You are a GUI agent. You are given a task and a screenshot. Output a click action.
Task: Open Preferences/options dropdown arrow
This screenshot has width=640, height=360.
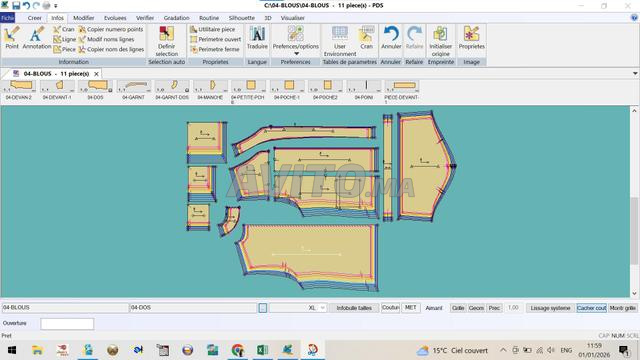[296, 53]
